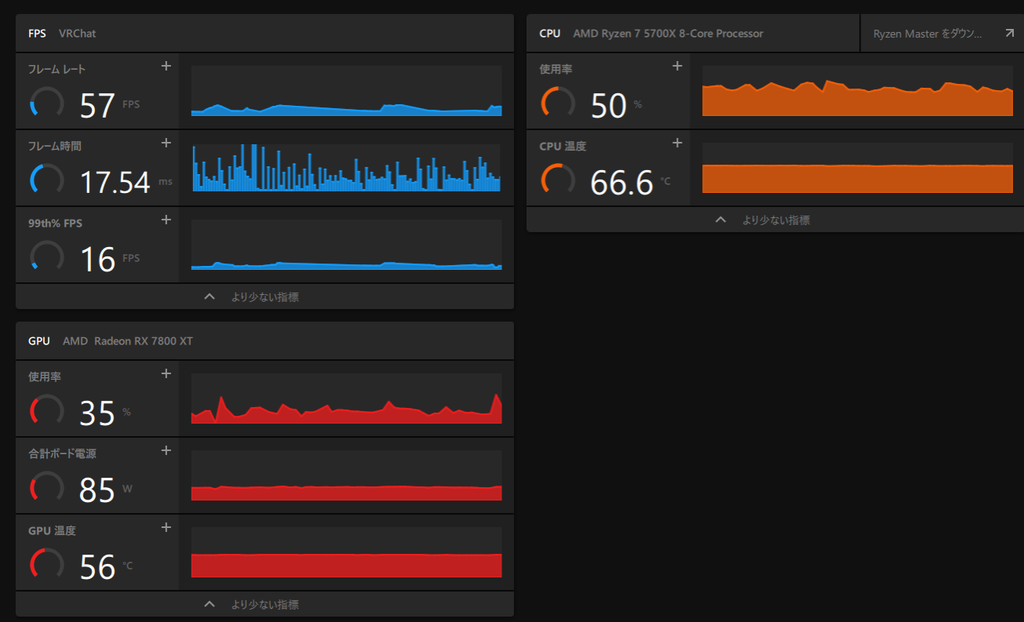The width and height of the screenshot is (1024, 622).
Task: Click the plus icon on 合計ボード電源 row
Action: [166, 451]
